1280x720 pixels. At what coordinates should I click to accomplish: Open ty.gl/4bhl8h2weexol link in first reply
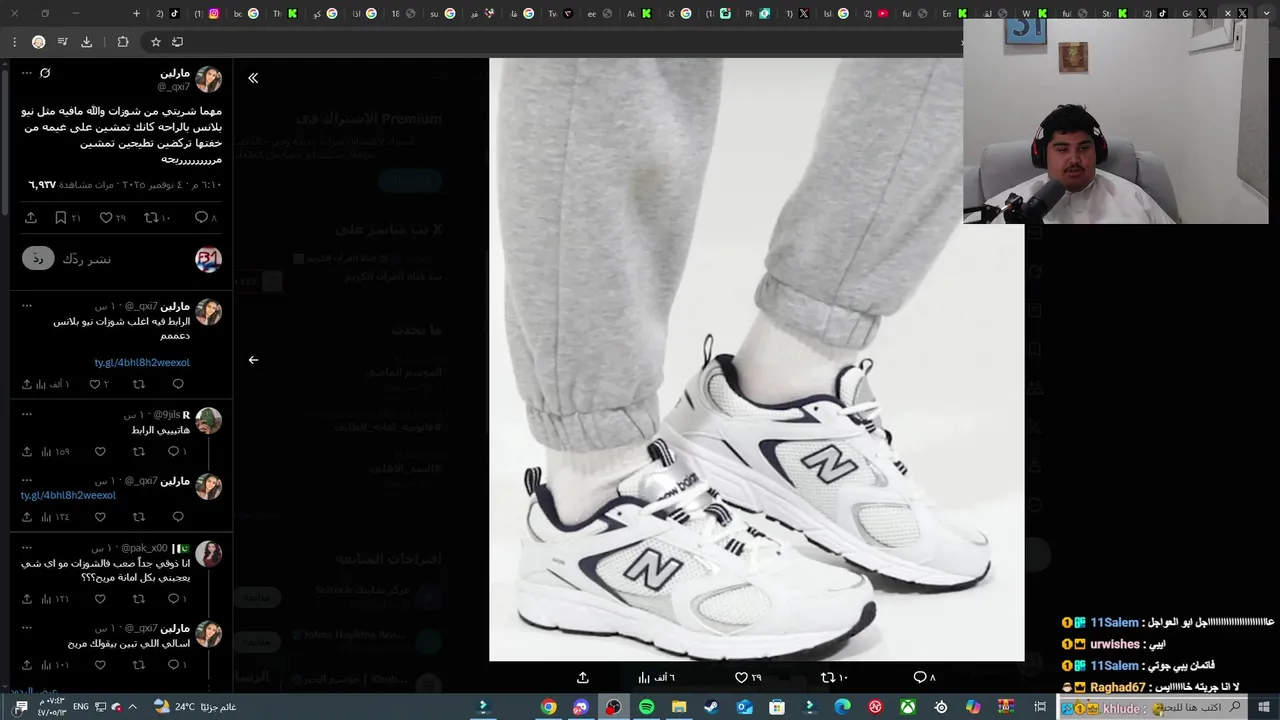(142, 362)
